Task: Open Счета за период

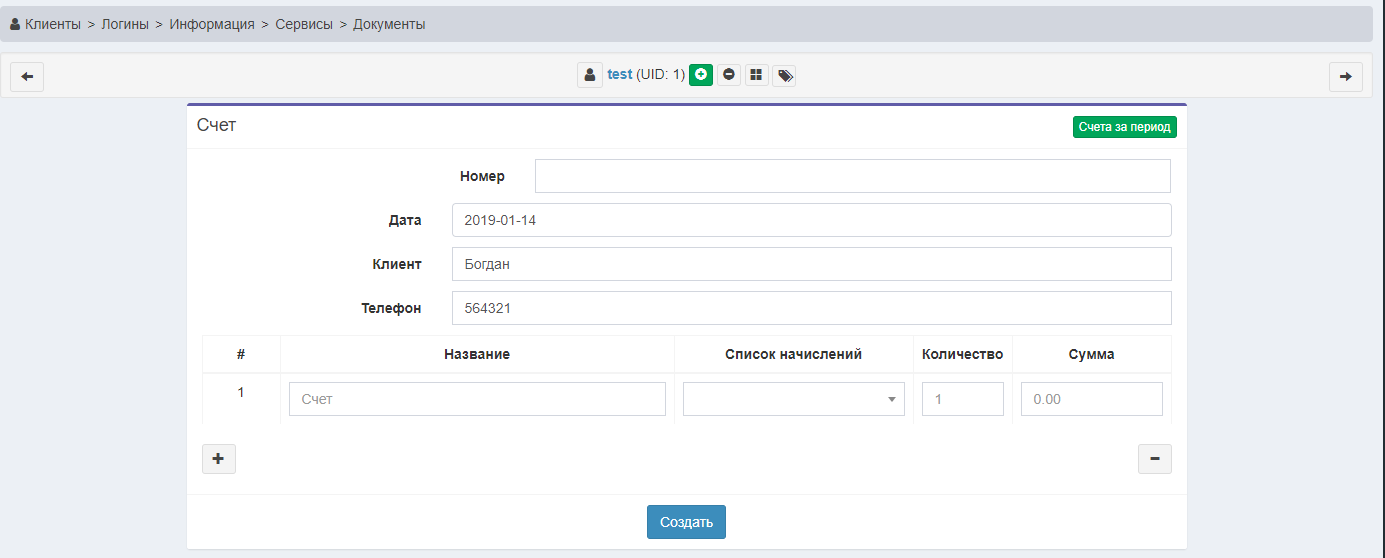Action: click(x=1124, y=127)
